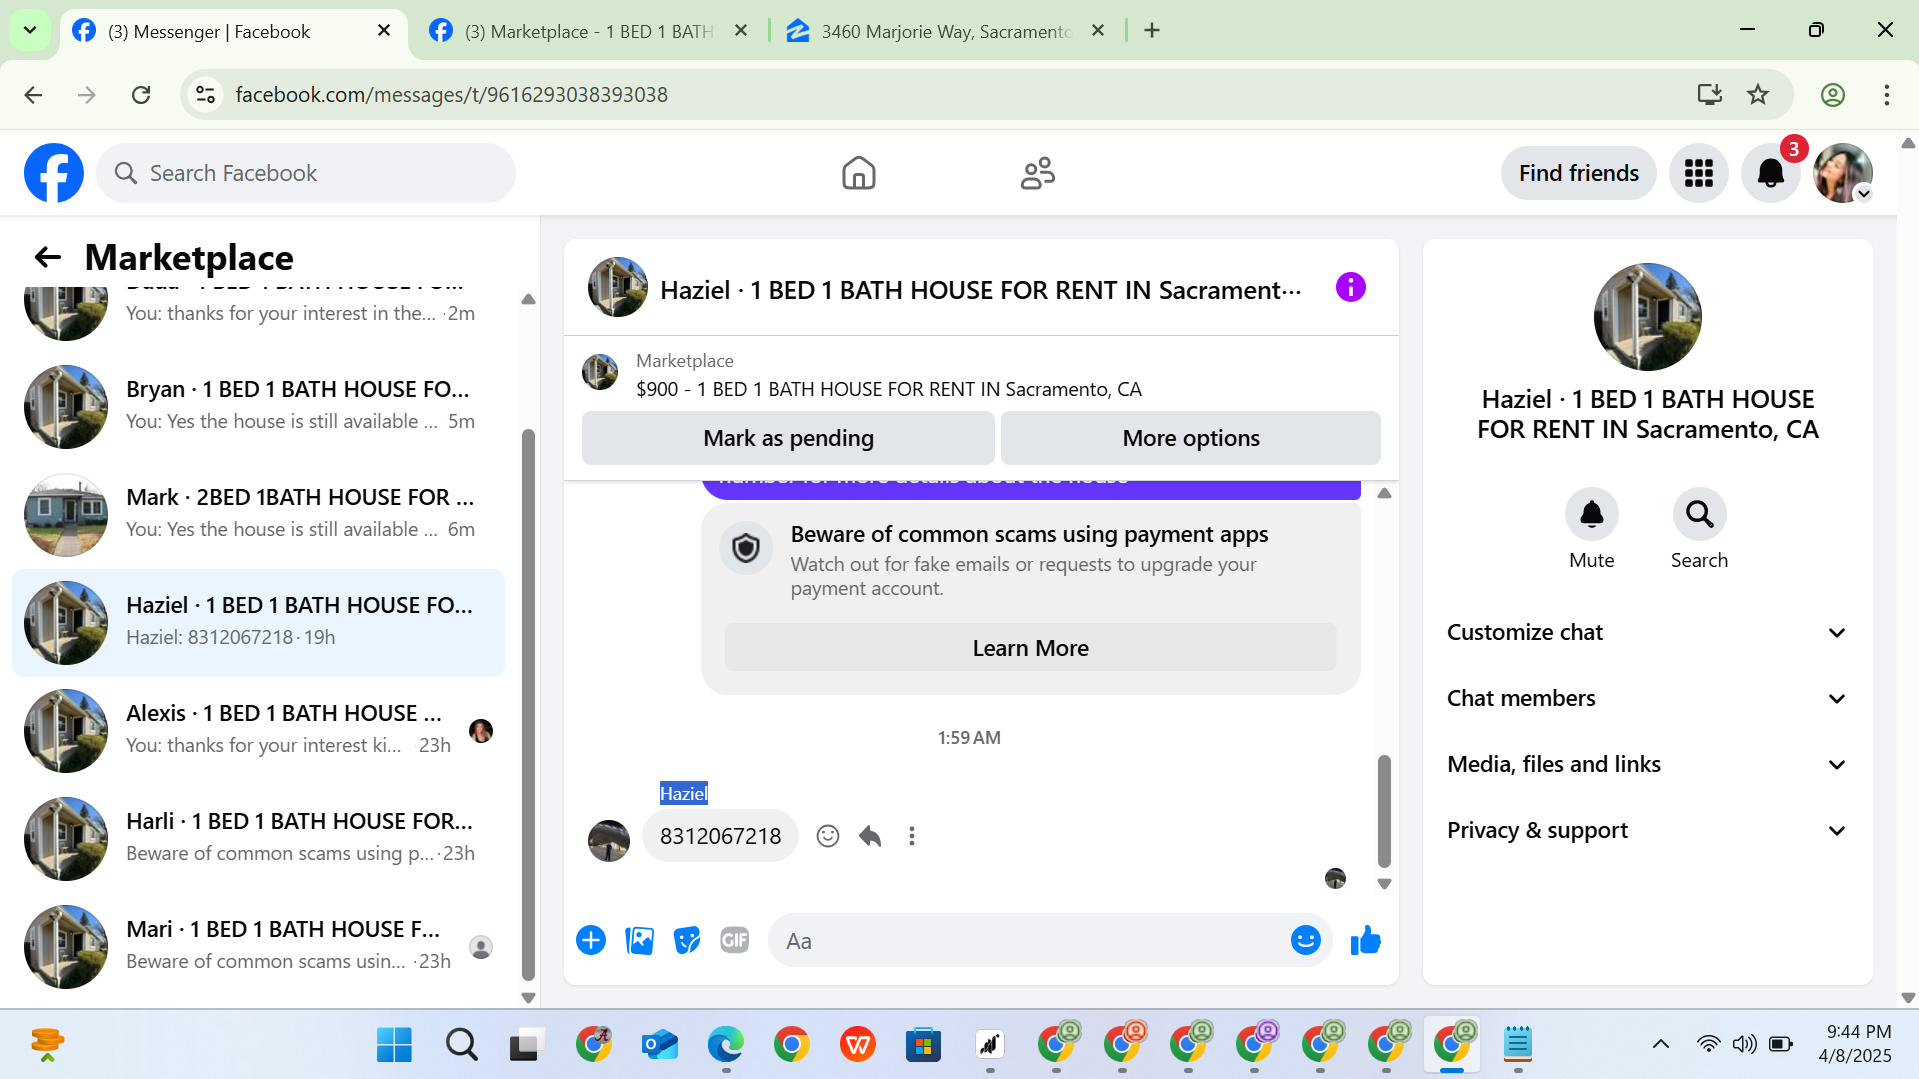
Task: Open Windows Start menu
Action: point(394,1044)
